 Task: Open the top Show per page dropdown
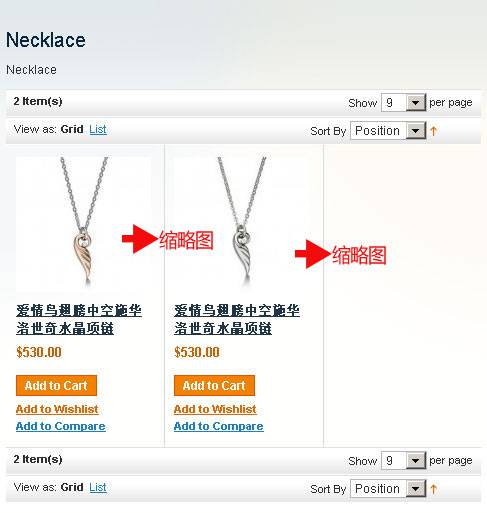click(403, 102)
